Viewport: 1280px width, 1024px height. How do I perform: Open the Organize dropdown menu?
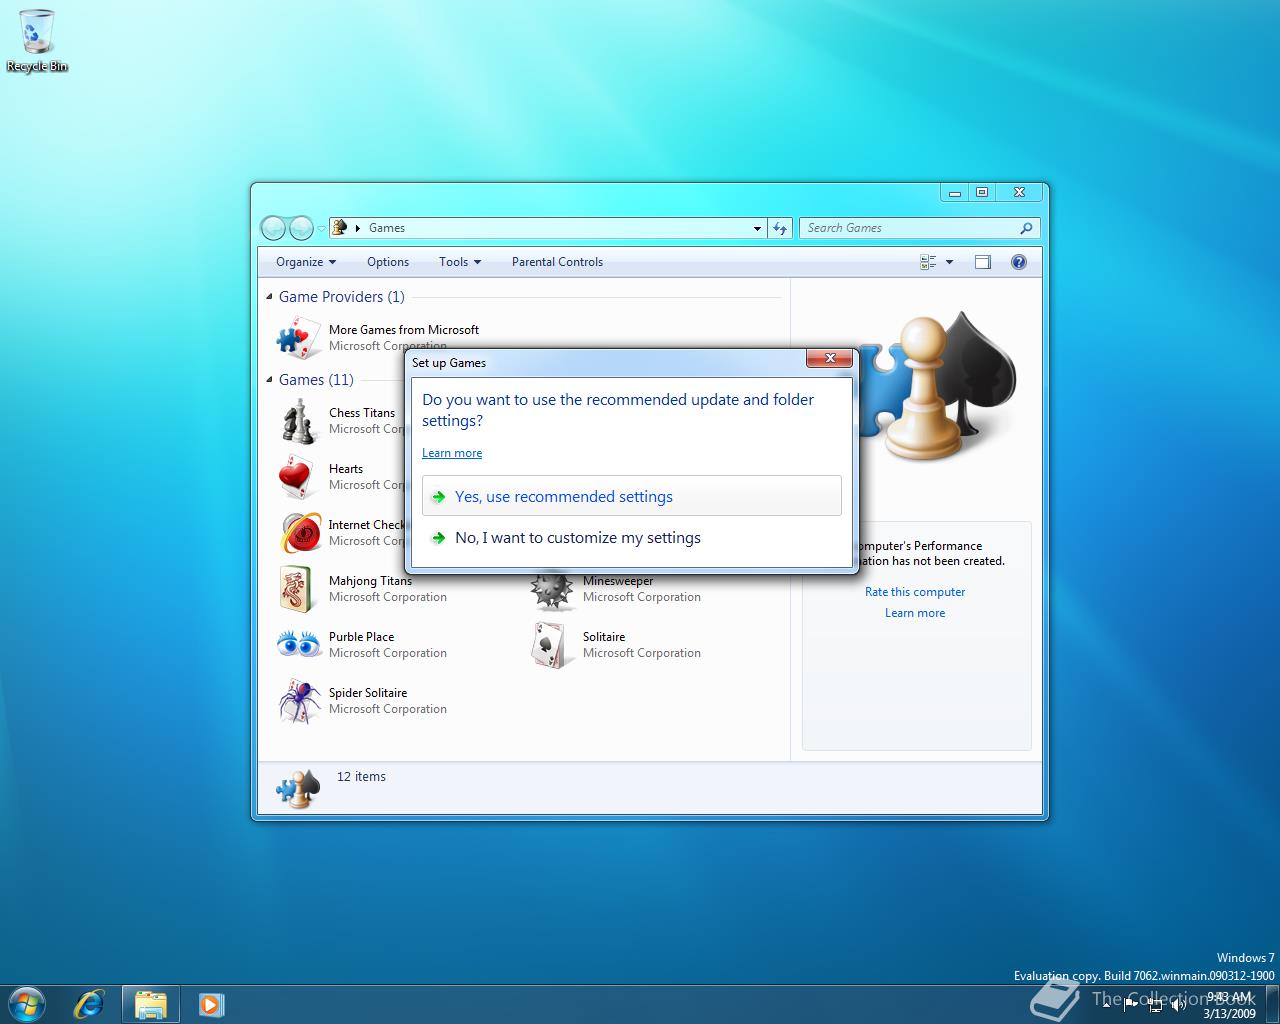306,262
